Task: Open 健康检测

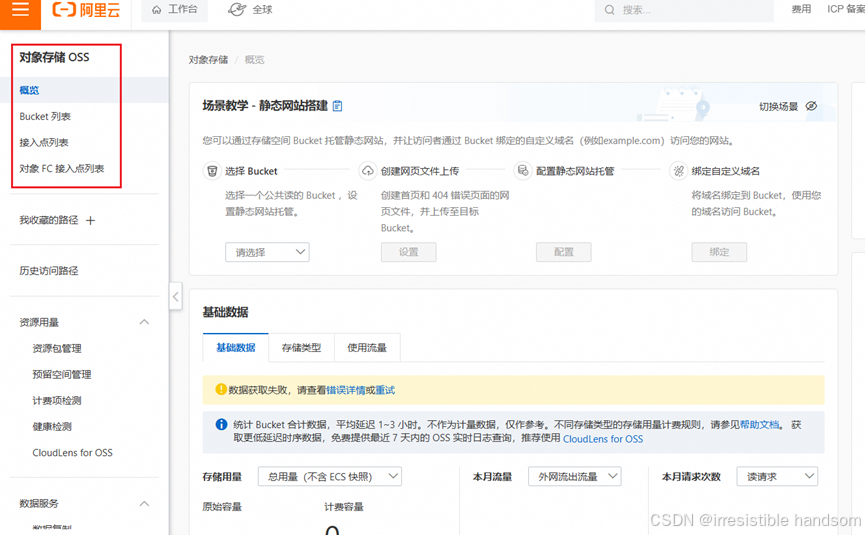Action: [52, 426]
